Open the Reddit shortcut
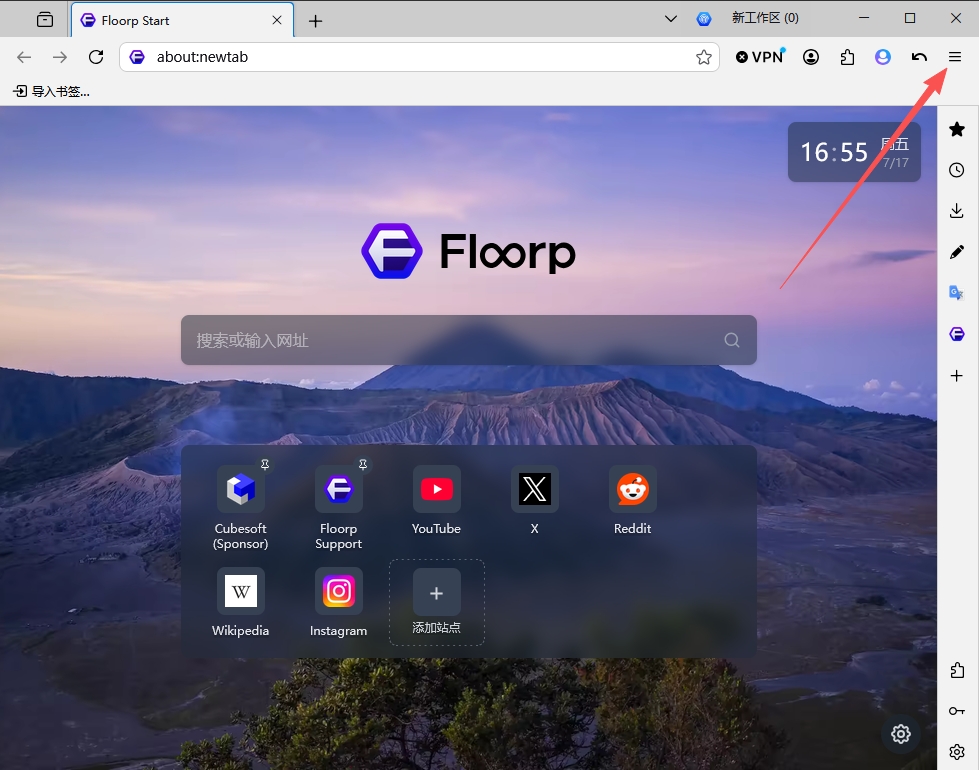Image resolution: width=979 pixels, height=770 pixels. [x=632, y=501]
